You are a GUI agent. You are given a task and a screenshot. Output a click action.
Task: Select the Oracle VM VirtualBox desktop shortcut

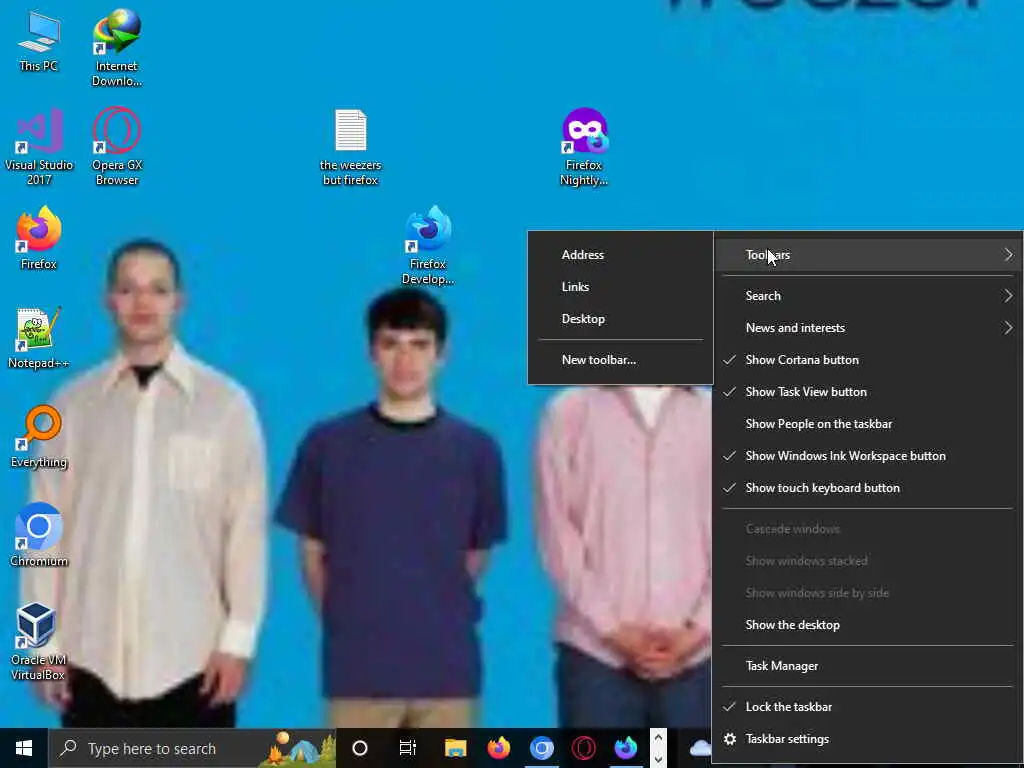pyautogui.click(x=38, y=642)
